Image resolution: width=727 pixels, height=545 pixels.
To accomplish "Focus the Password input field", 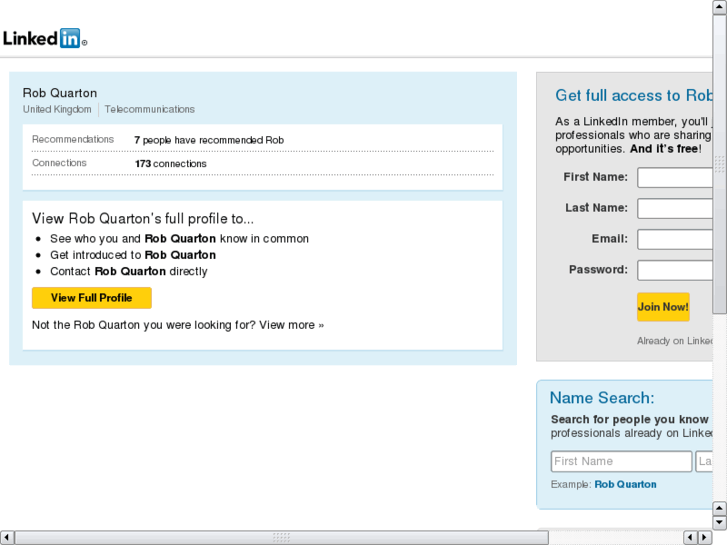I will 675,270.
